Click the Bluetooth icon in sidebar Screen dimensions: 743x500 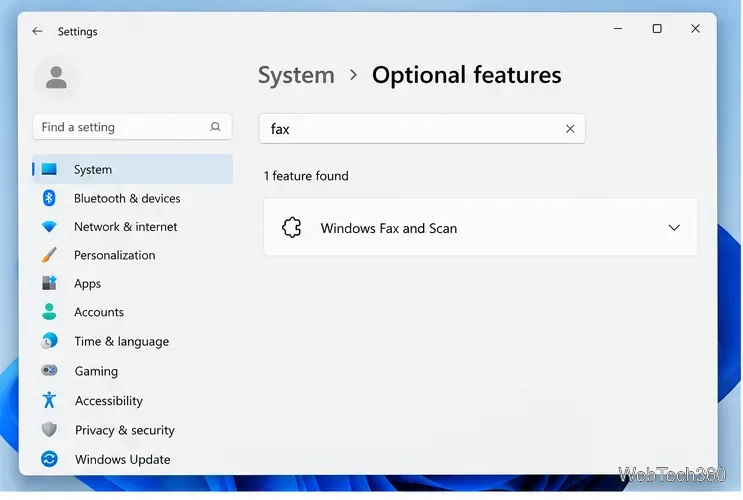tap(49, 198)
